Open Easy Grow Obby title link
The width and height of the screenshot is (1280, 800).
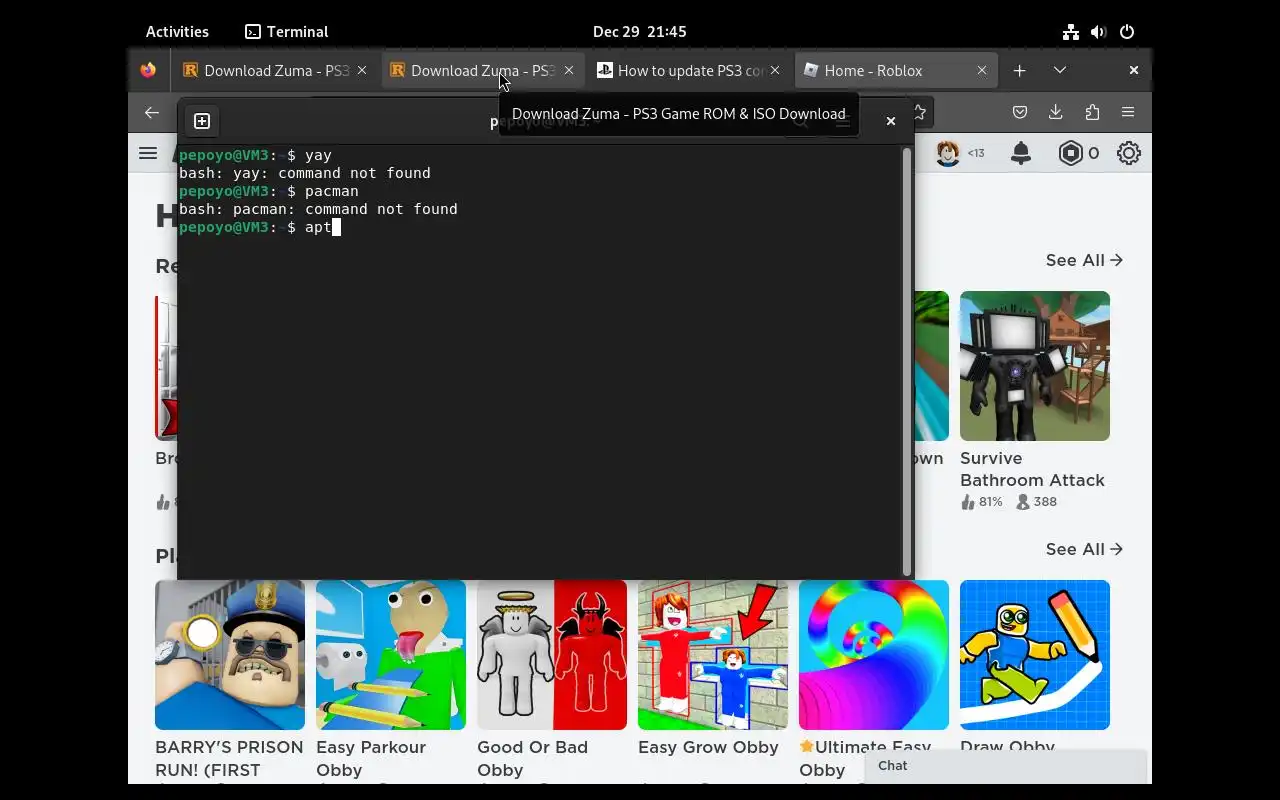coord(708,747)
